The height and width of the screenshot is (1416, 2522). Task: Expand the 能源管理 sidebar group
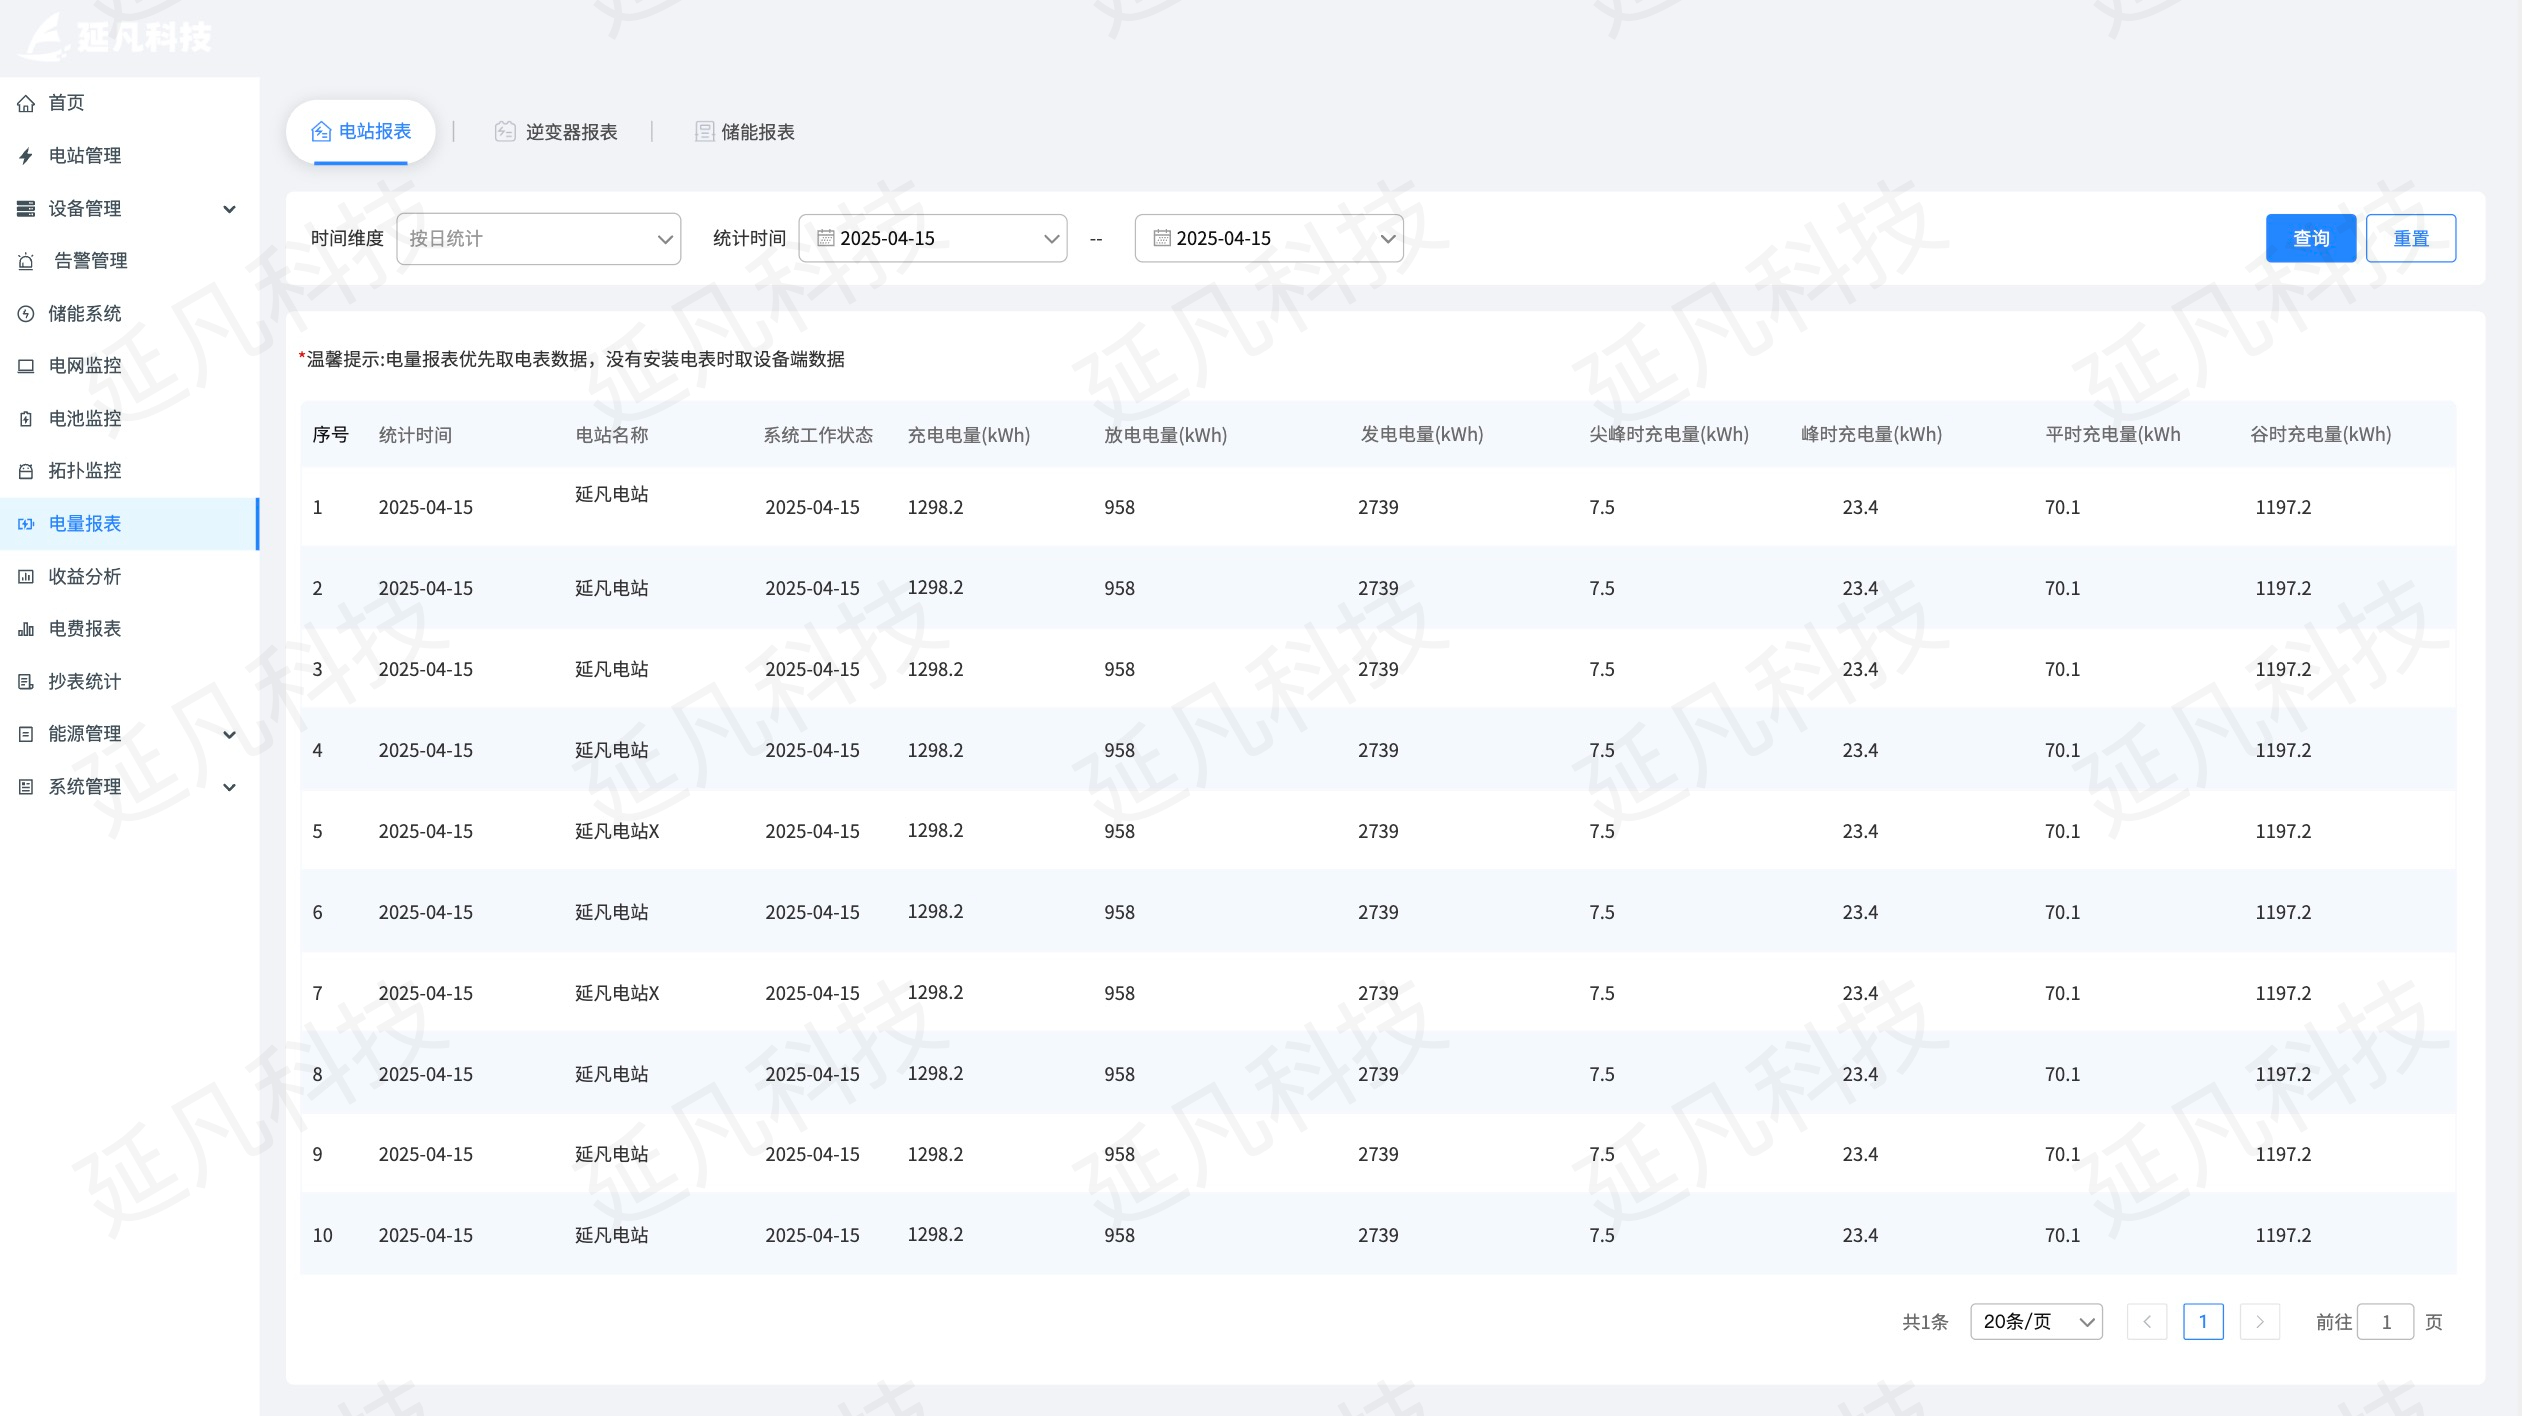[x=231, y=734]
